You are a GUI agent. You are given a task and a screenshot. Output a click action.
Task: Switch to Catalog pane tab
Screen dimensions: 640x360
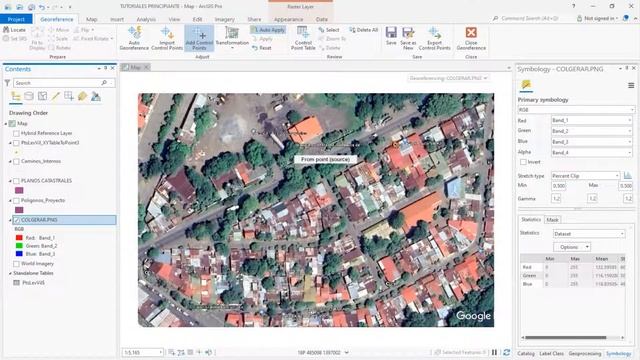[526, 353]
